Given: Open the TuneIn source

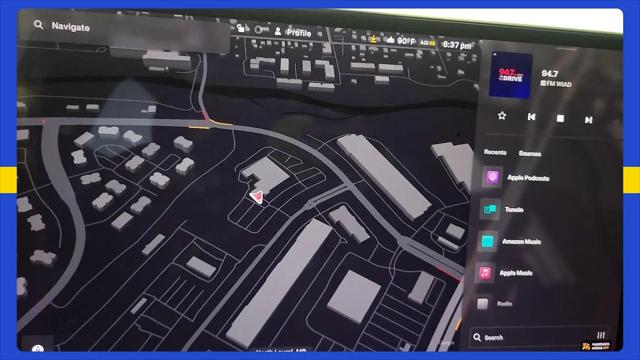Looking at the screenshot, I should (x=514, y=209).
